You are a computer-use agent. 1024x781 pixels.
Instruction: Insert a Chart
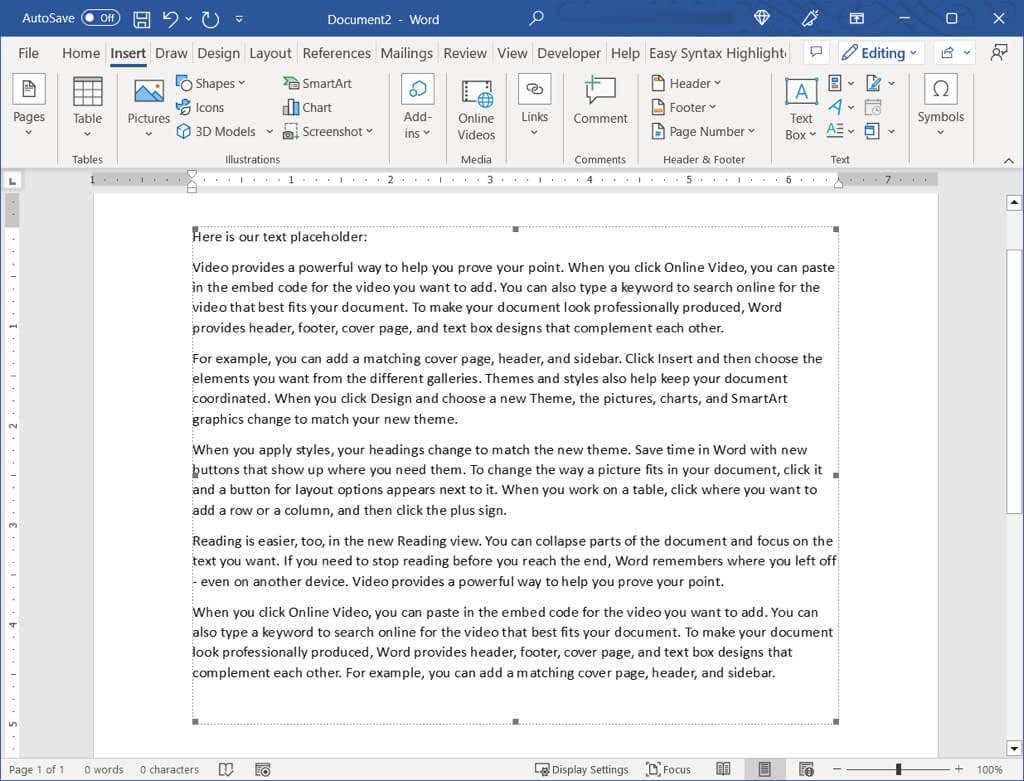tap(307, 107)
